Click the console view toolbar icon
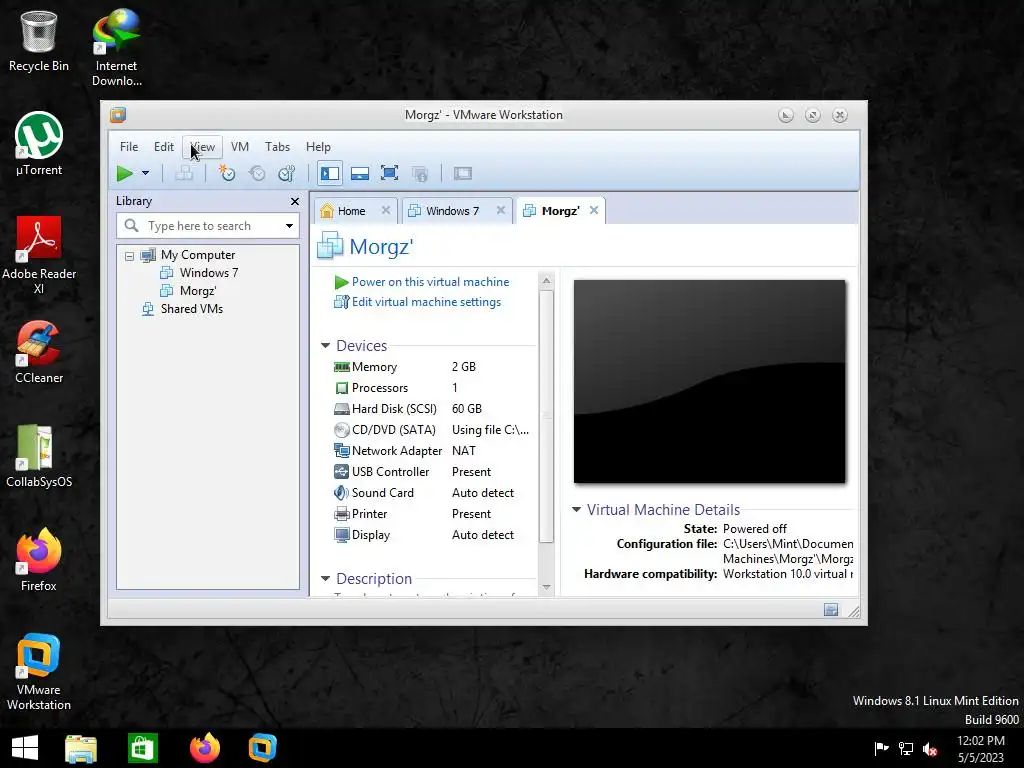The image size is (1024, 768). click(463, 174)
